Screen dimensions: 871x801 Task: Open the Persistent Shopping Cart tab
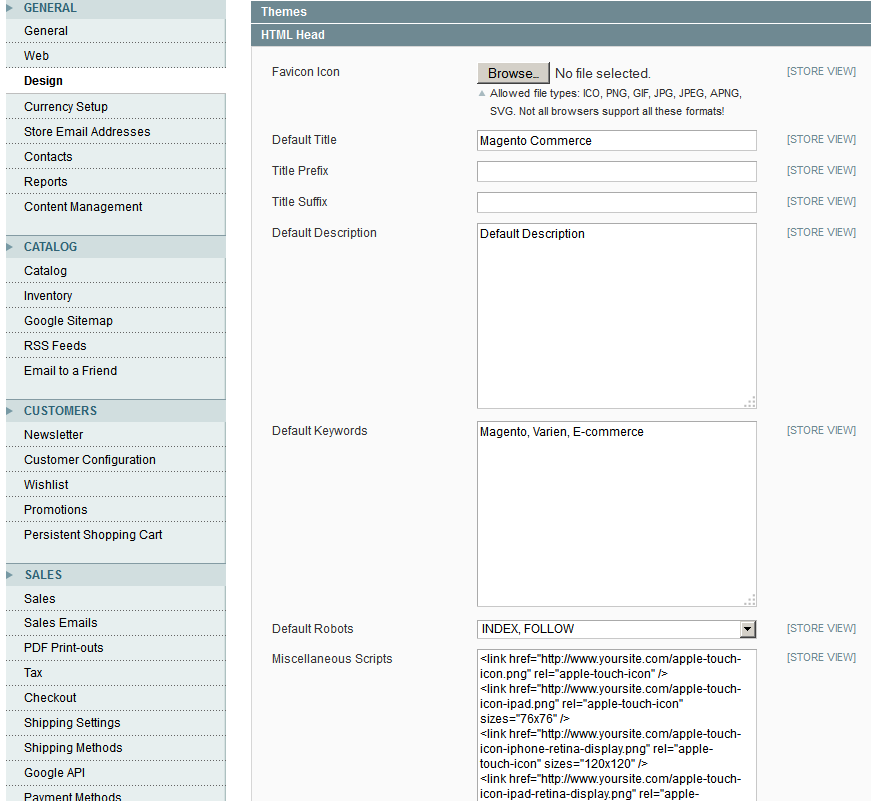93,535
